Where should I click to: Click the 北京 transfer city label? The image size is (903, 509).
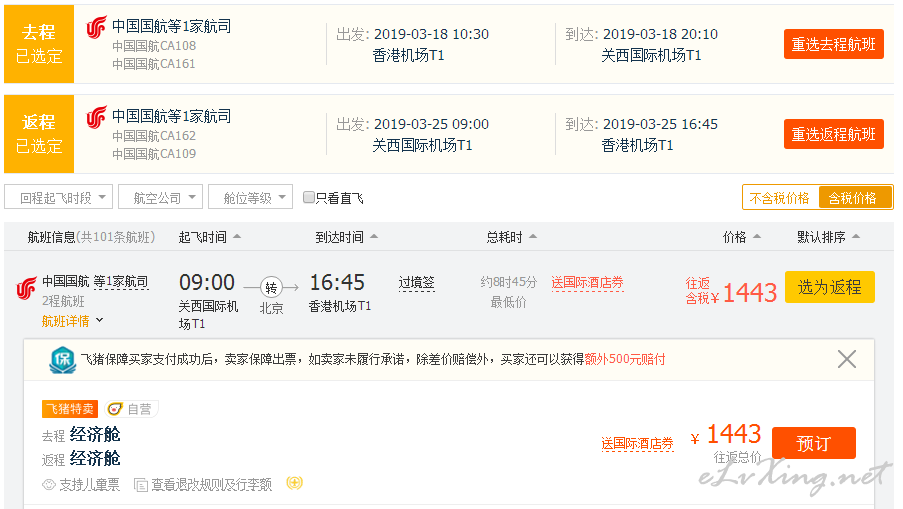271,309
